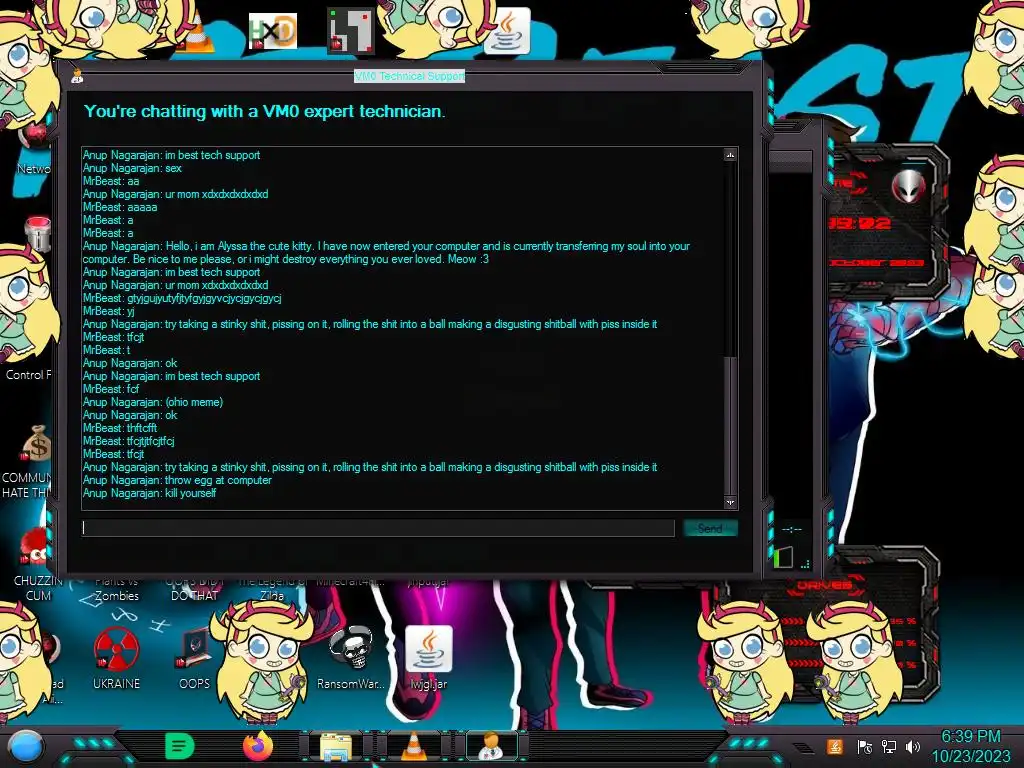Click the "throw egg at computer" chat line

(x=178, y=480)
